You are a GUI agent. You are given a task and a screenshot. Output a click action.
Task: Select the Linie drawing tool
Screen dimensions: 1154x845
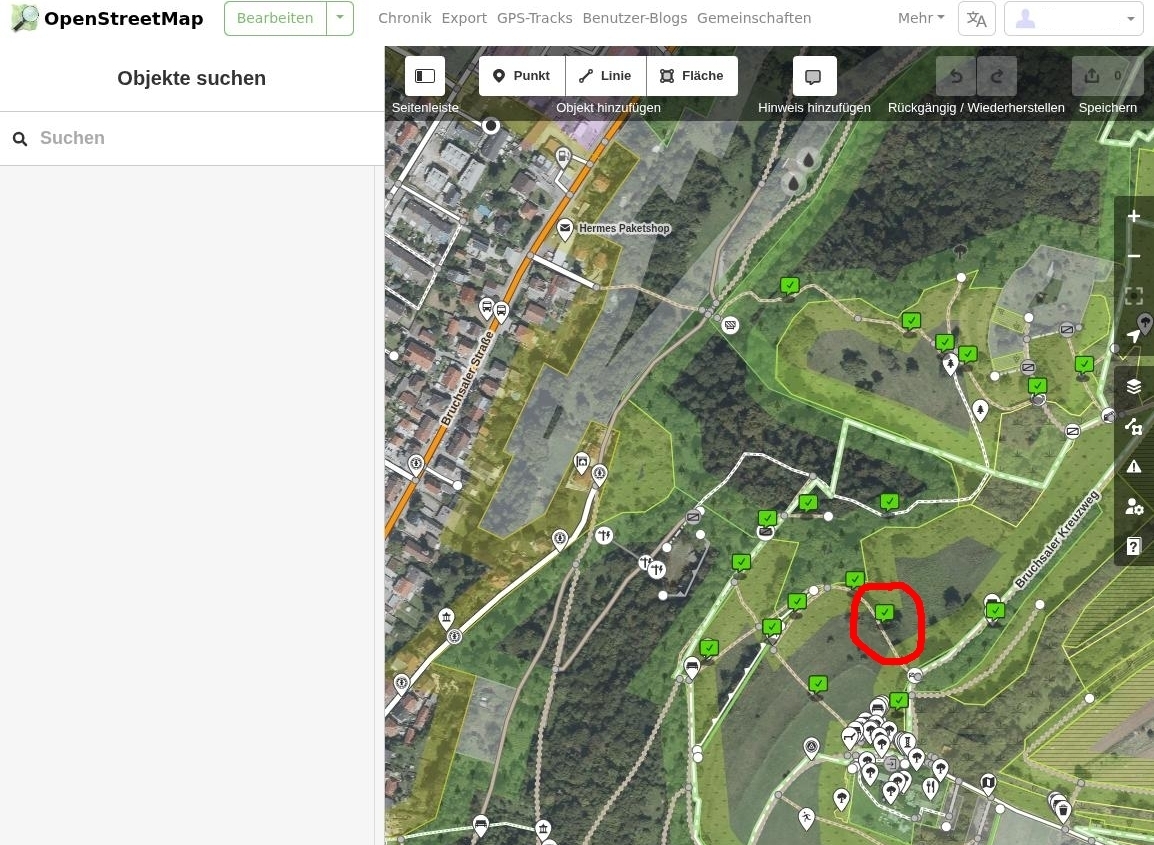coord(606,76)
